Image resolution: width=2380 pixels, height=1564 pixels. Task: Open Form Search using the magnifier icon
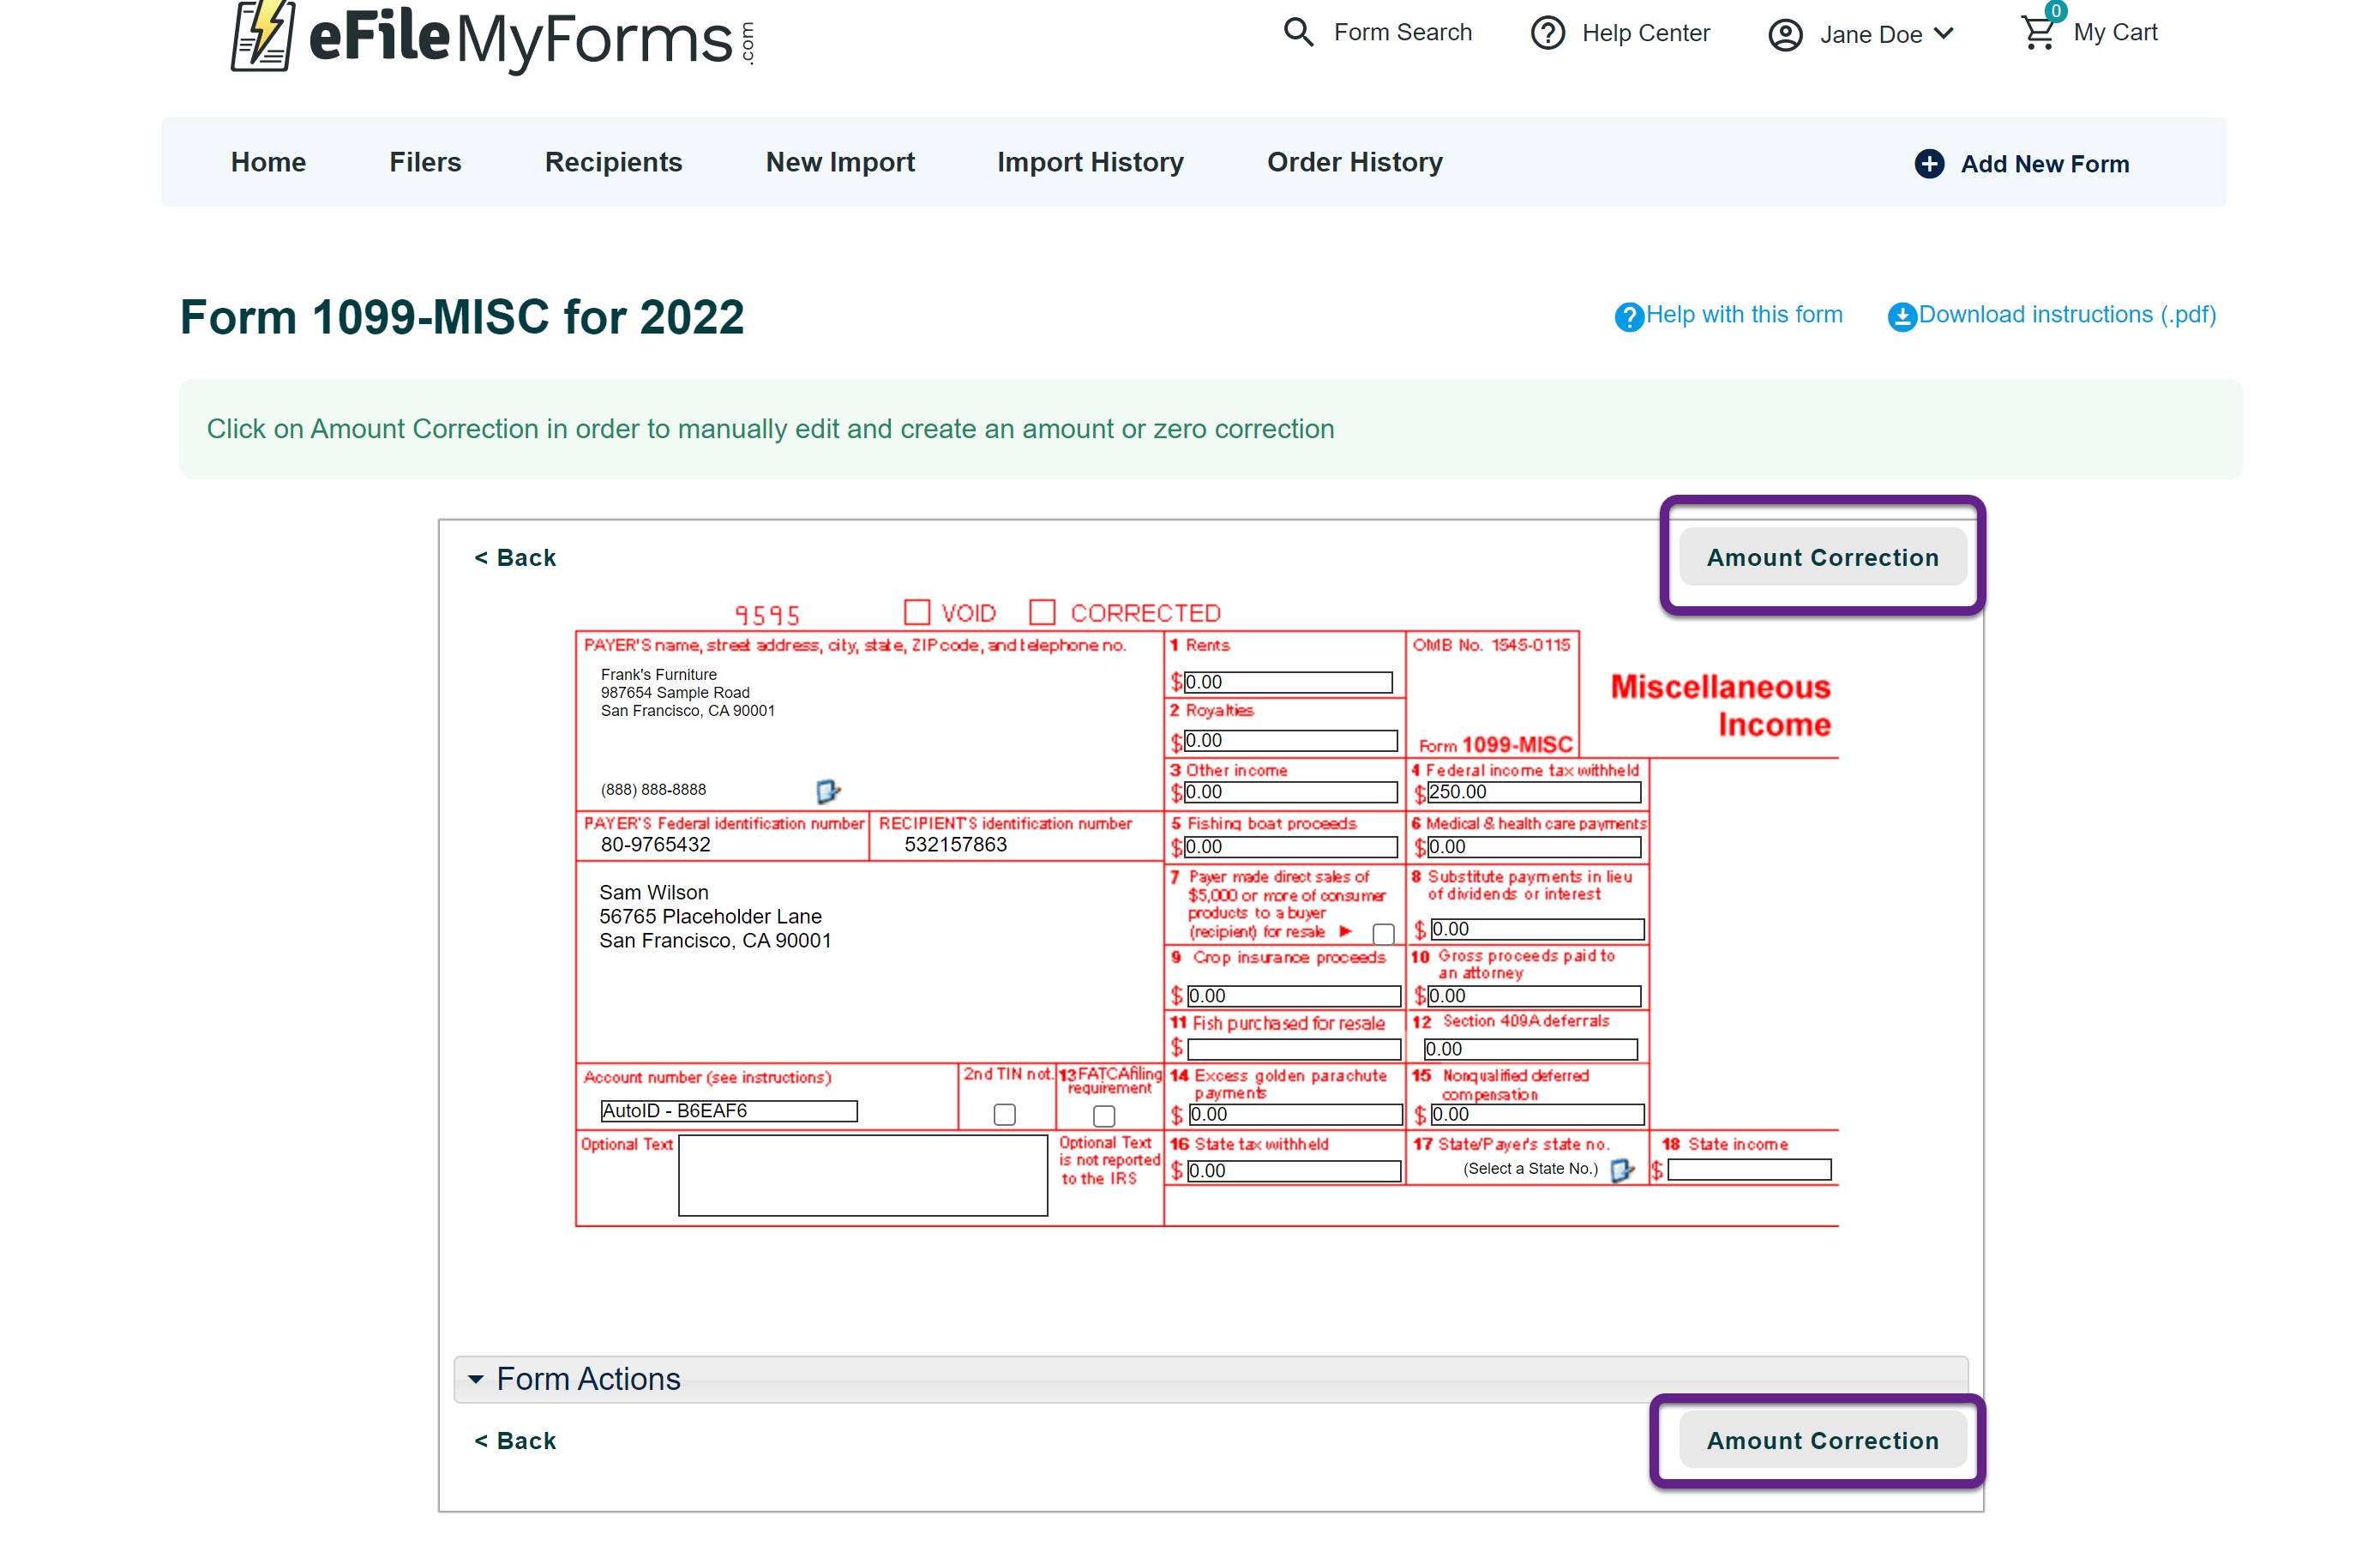1297,32
